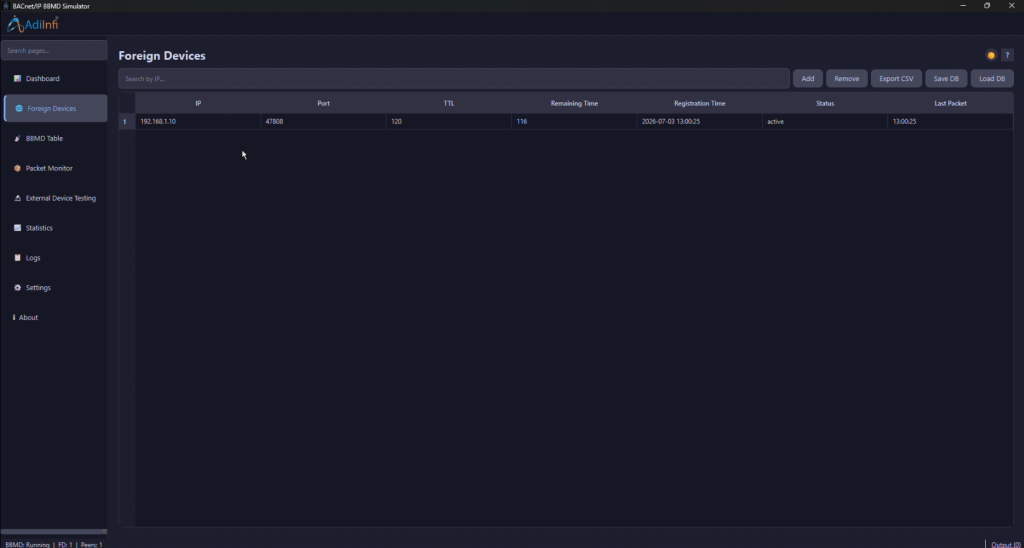
Task: Click the Search pages box in sidebar
Action: click(x=54, y=50)
